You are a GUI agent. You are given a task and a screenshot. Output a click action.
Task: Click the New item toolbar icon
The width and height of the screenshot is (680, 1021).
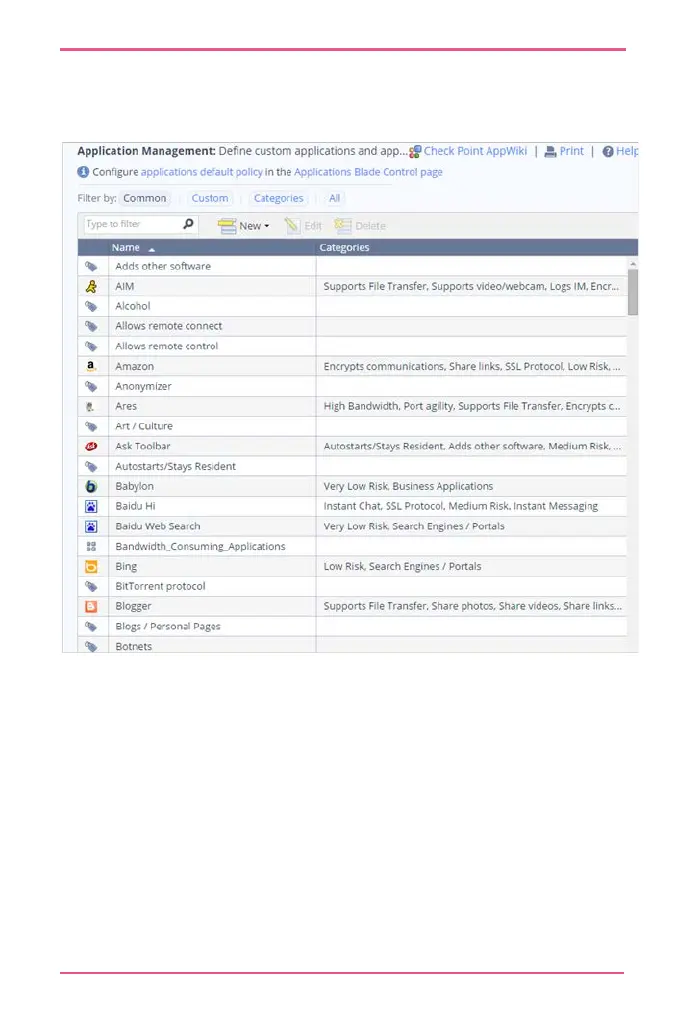pos(227,226)
